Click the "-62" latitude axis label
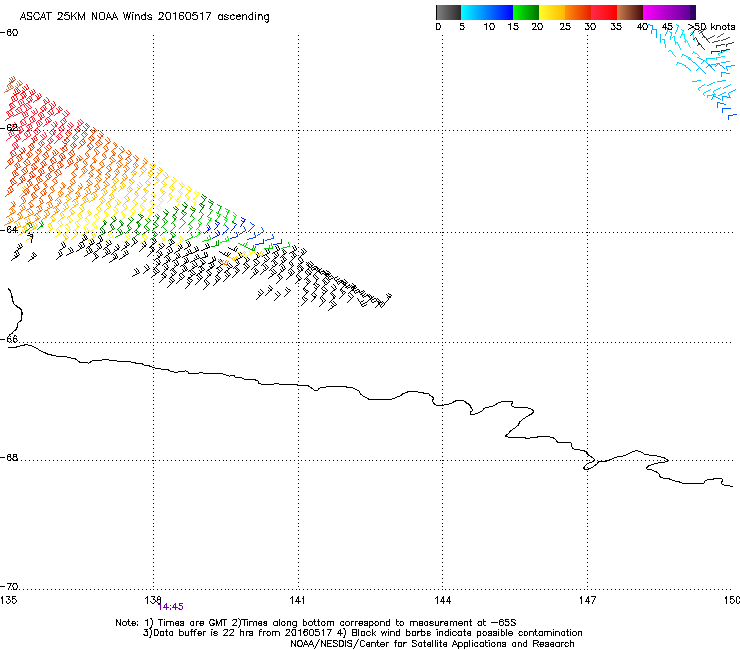This screenshot has width=740, height=650. pyautogui.click(x=9, y=128)
